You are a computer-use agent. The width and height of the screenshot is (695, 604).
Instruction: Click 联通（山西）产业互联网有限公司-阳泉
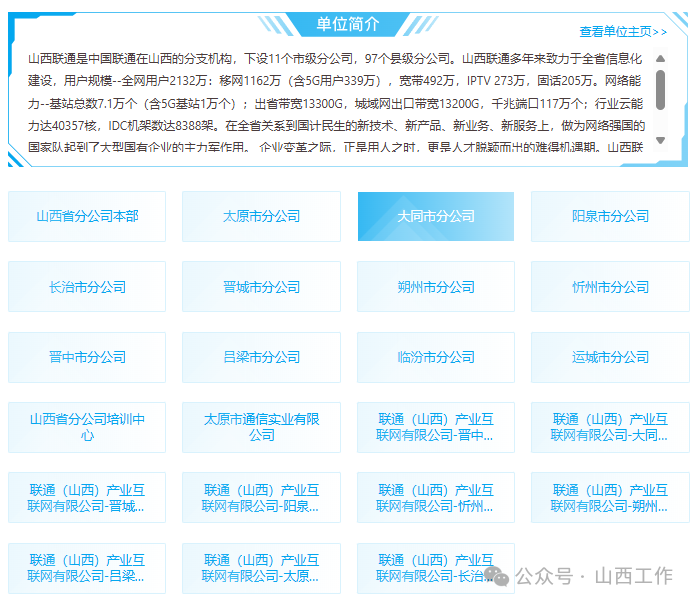pos(262,498)
